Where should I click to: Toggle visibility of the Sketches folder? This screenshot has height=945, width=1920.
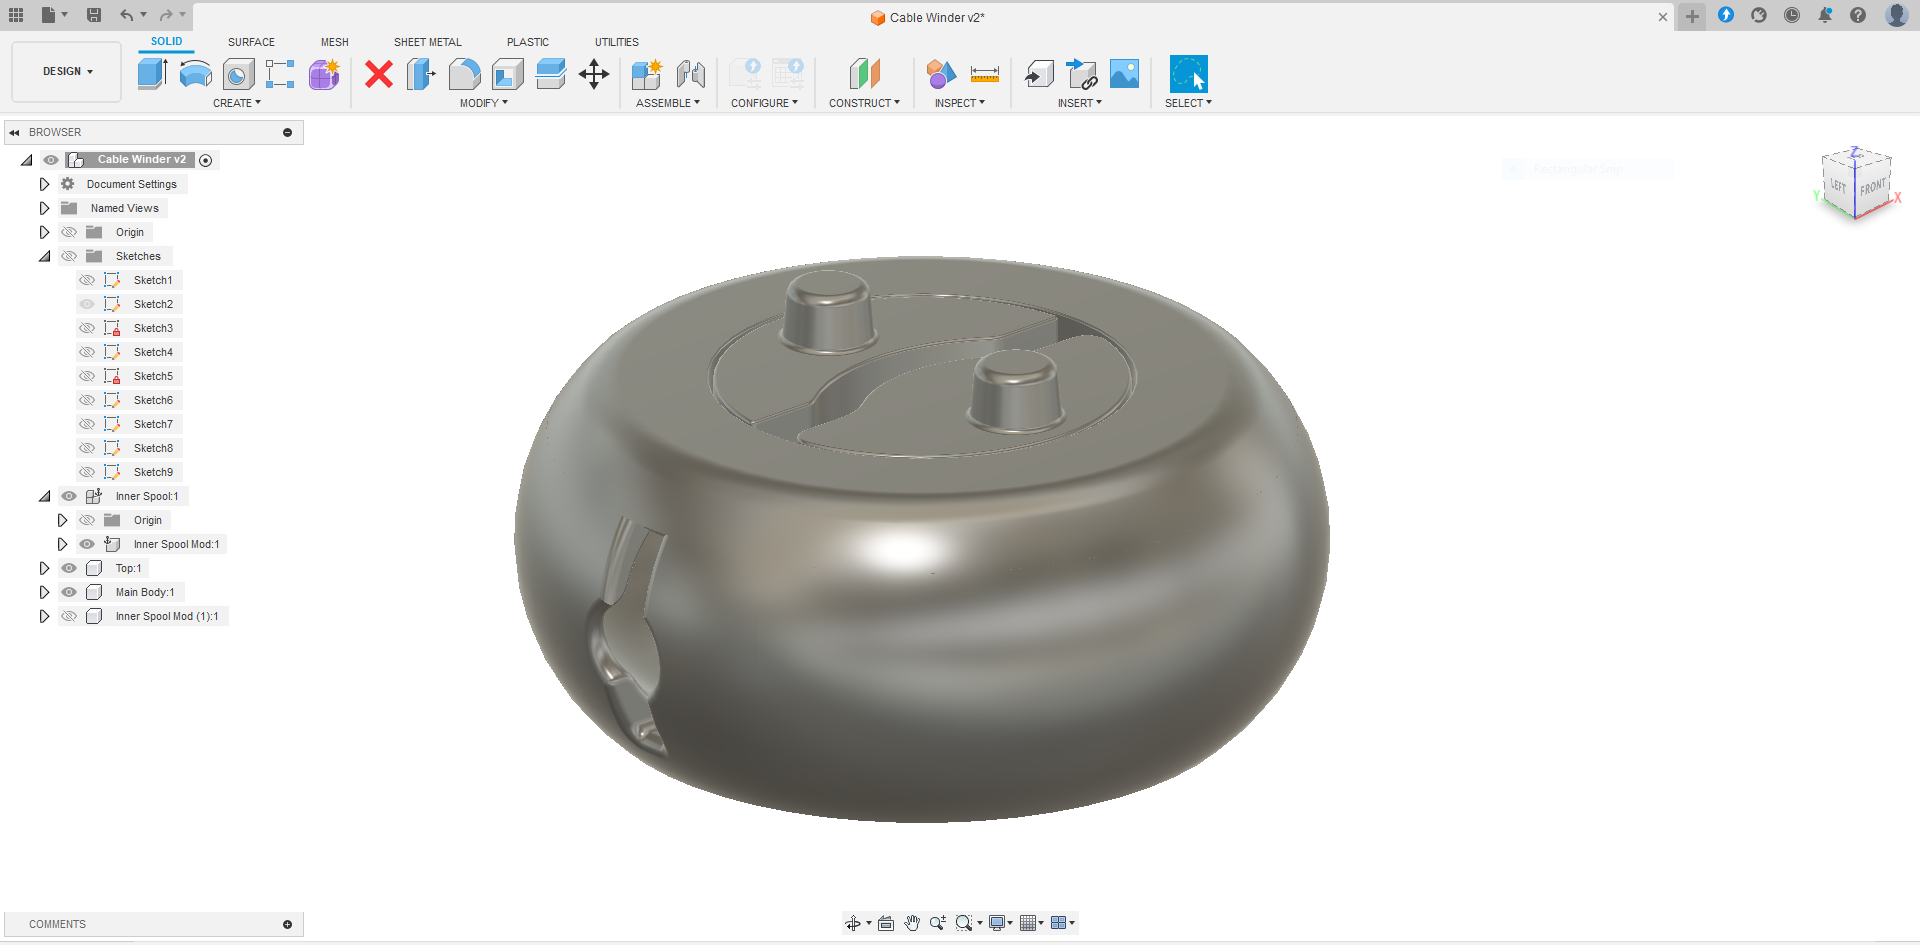click(x=69, y=256)
